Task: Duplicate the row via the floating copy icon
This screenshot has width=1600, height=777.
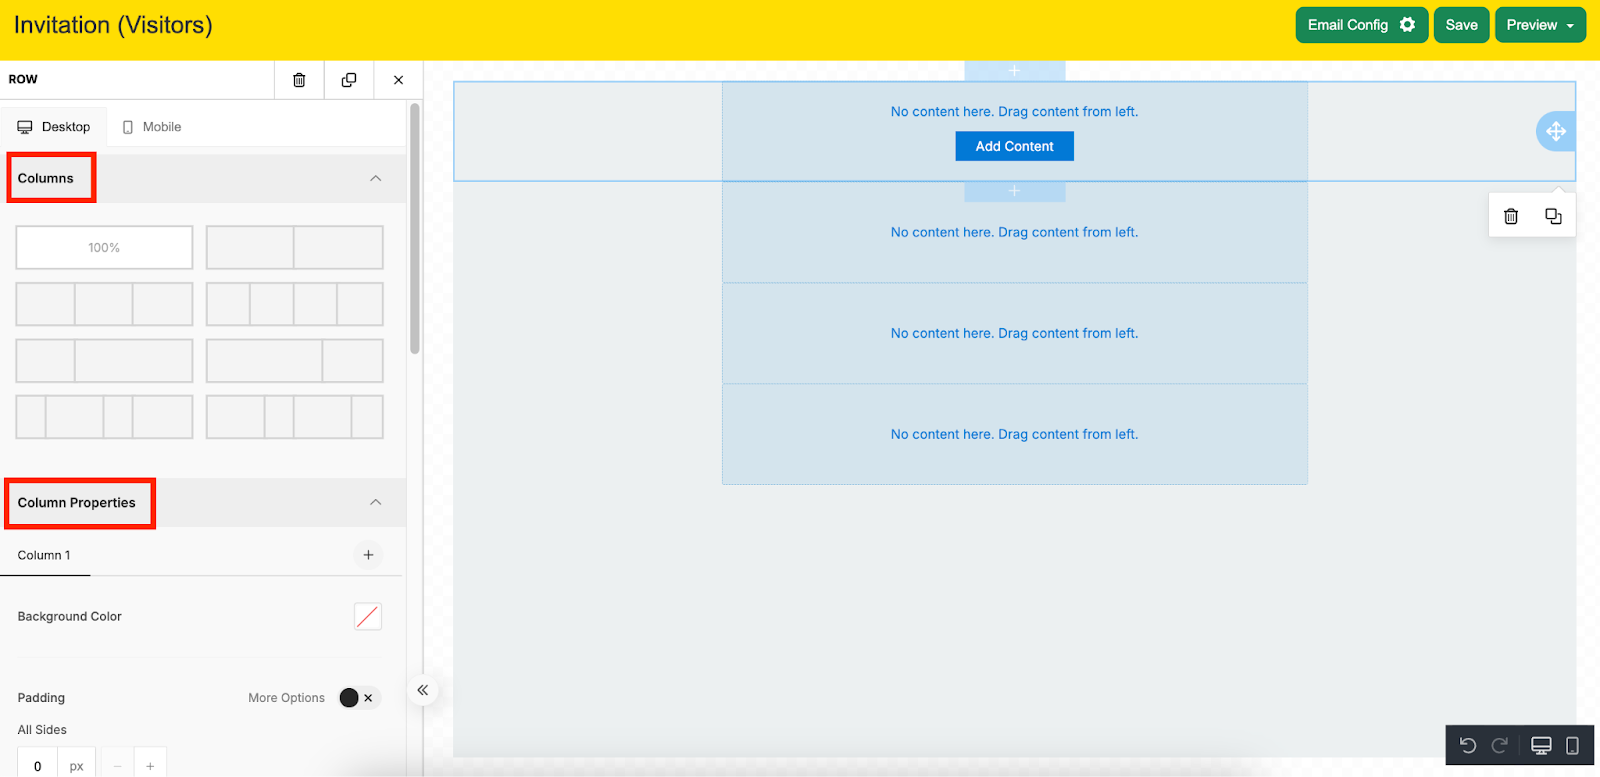Action: tap(1553, 216)
